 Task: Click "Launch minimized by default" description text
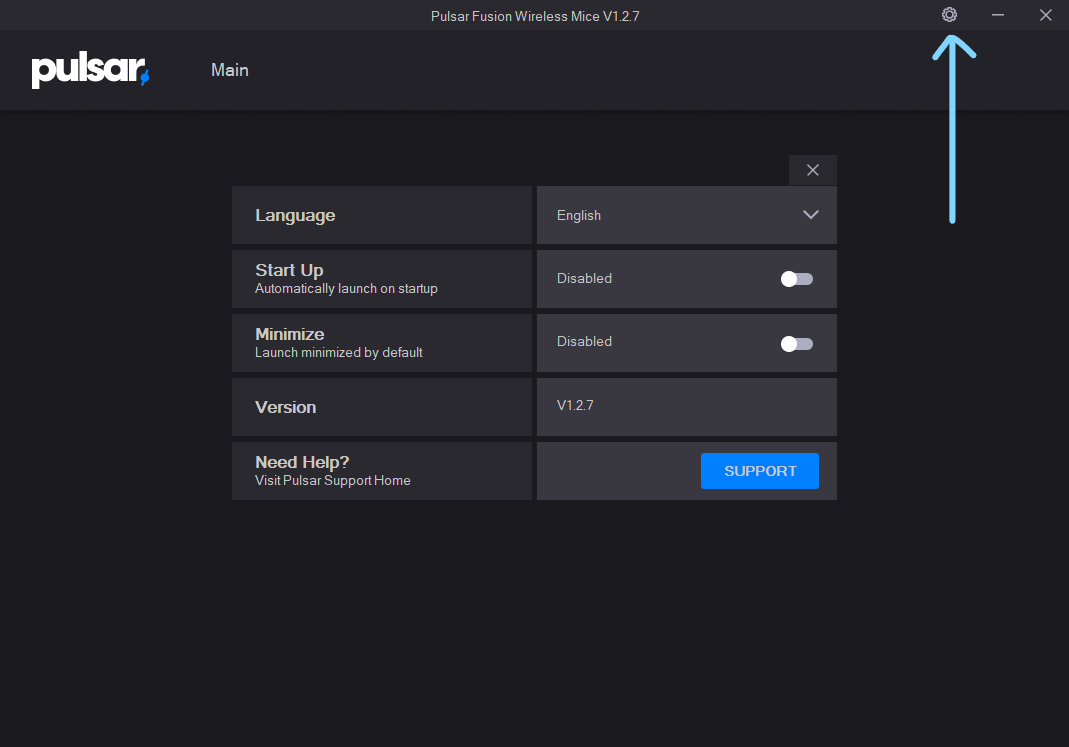coord(338,352)
